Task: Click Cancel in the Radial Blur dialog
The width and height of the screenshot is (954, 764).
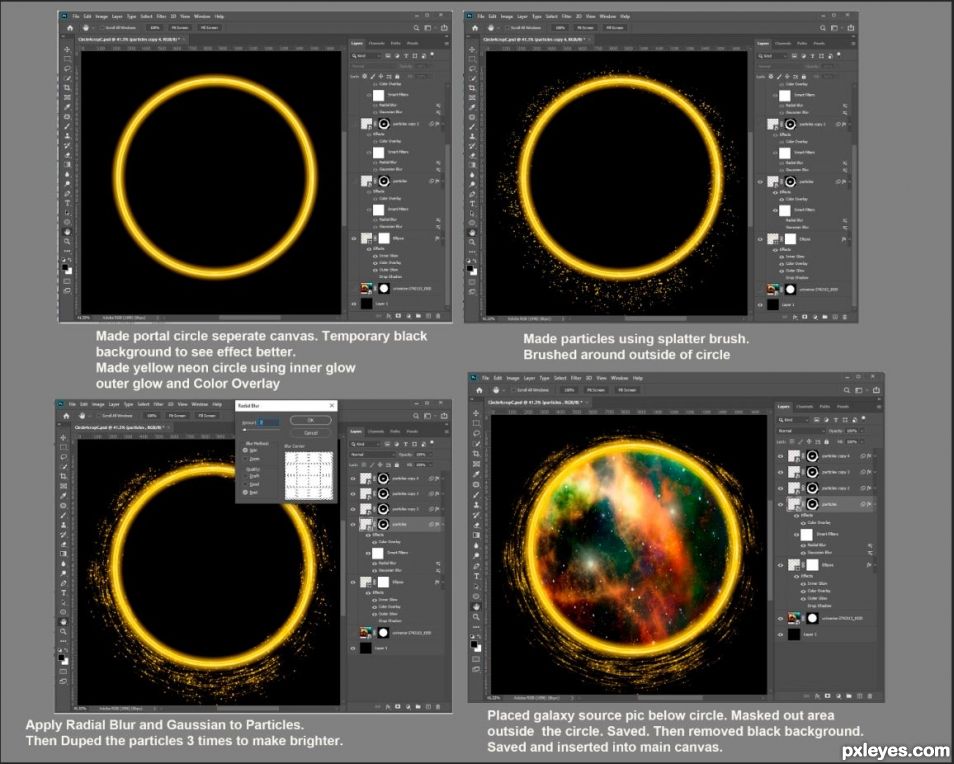Action: tap(311, 433)
